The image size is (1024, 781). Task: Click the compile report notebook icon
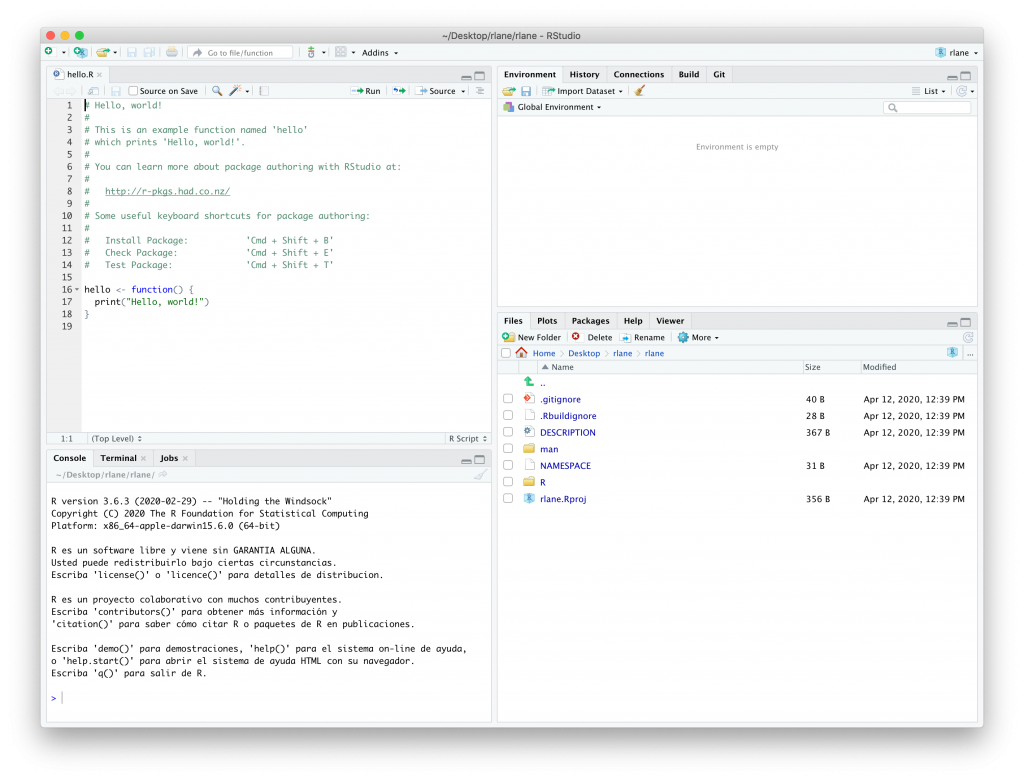(x=264, y=91)
